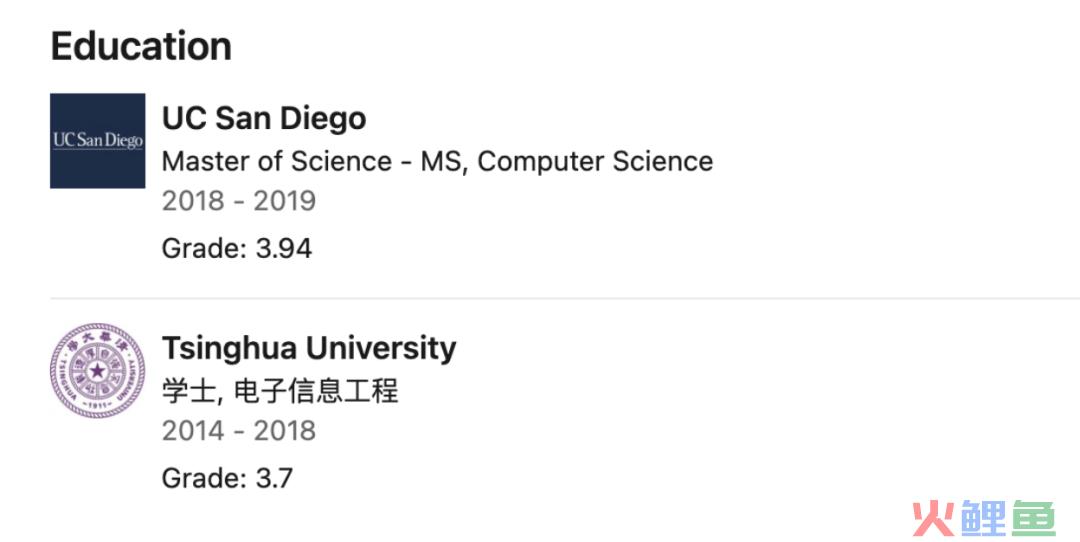The width and height of the screenshot is (1080, 542).
Task: Click the star in the Tsinghua seal
Action: [x=97, y=371]
